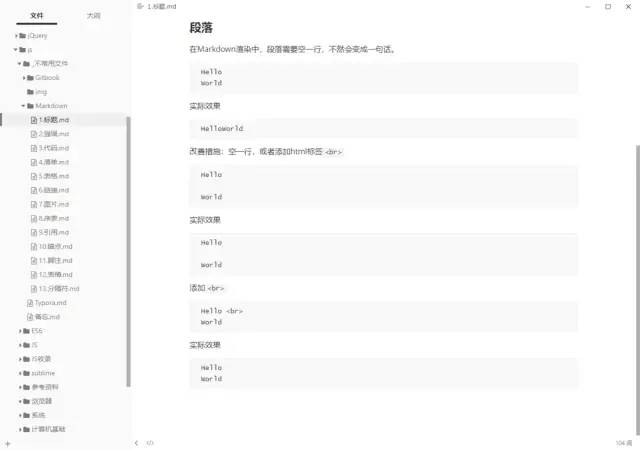Close the Typora window

[x=628, y=7]
